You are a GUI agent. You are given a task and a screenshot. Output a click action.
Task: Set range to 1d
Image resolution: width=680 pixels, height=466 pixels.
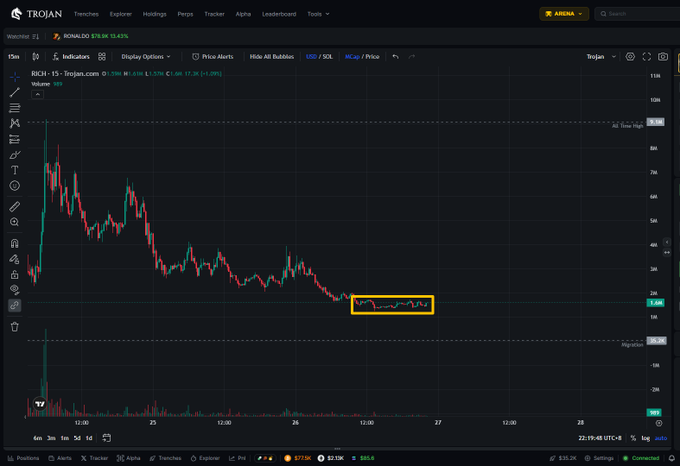[89, 438]
